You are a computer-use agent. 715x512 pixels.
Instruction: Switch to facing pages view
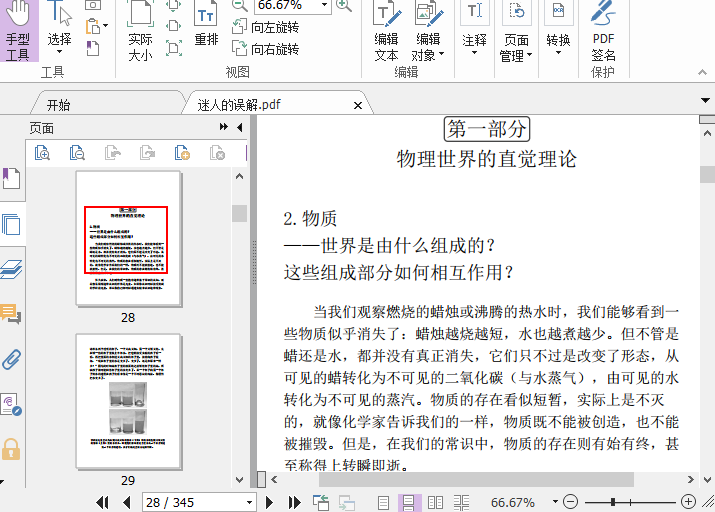coord(435,502)
